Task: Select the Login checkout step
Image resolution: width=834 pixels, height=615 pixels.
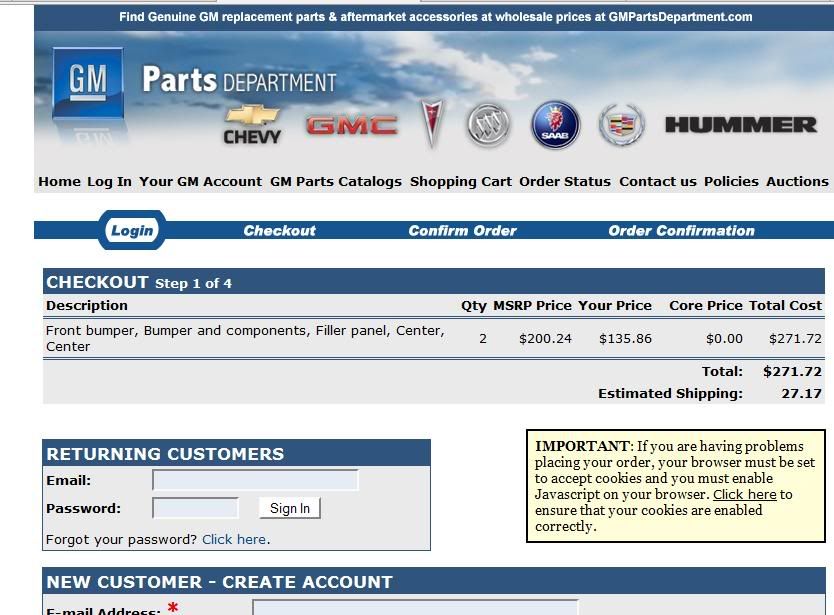Action: pos(132,230)
